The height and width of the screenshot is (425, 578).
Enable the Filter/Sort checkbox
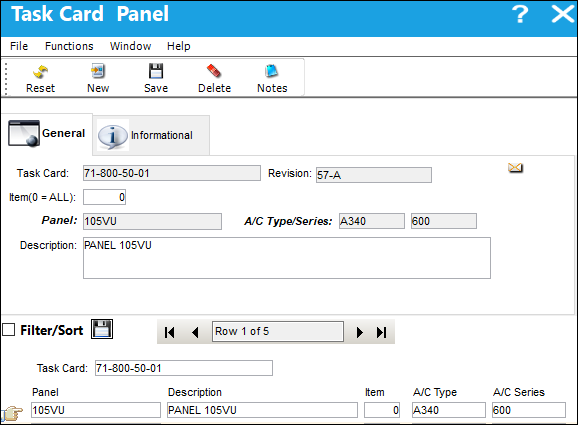8,330
